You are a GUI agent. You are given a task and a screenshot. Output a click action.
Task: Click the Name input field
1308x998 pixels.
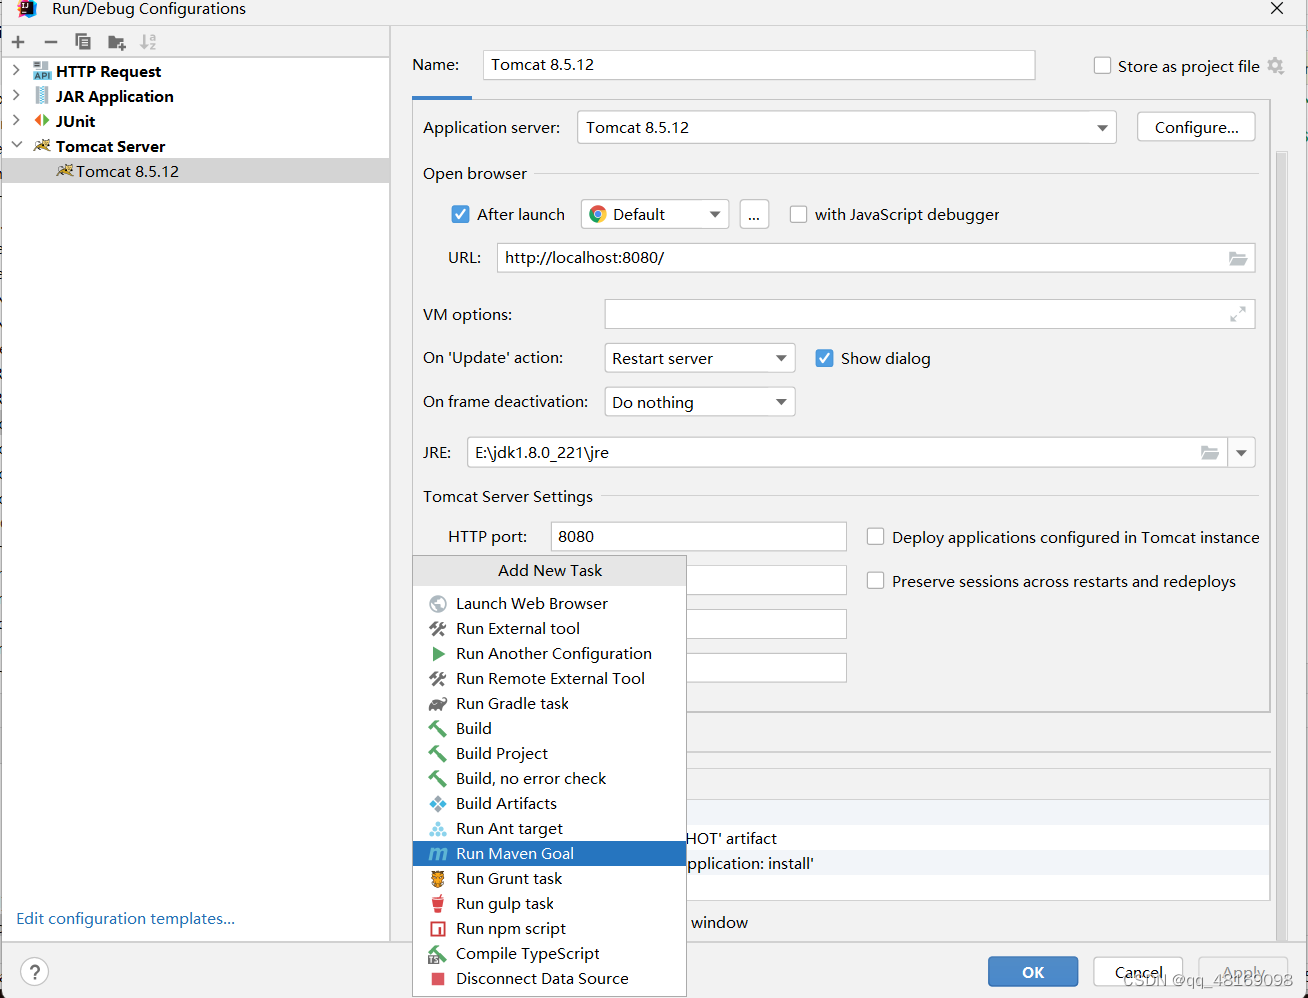coord(759,65)
